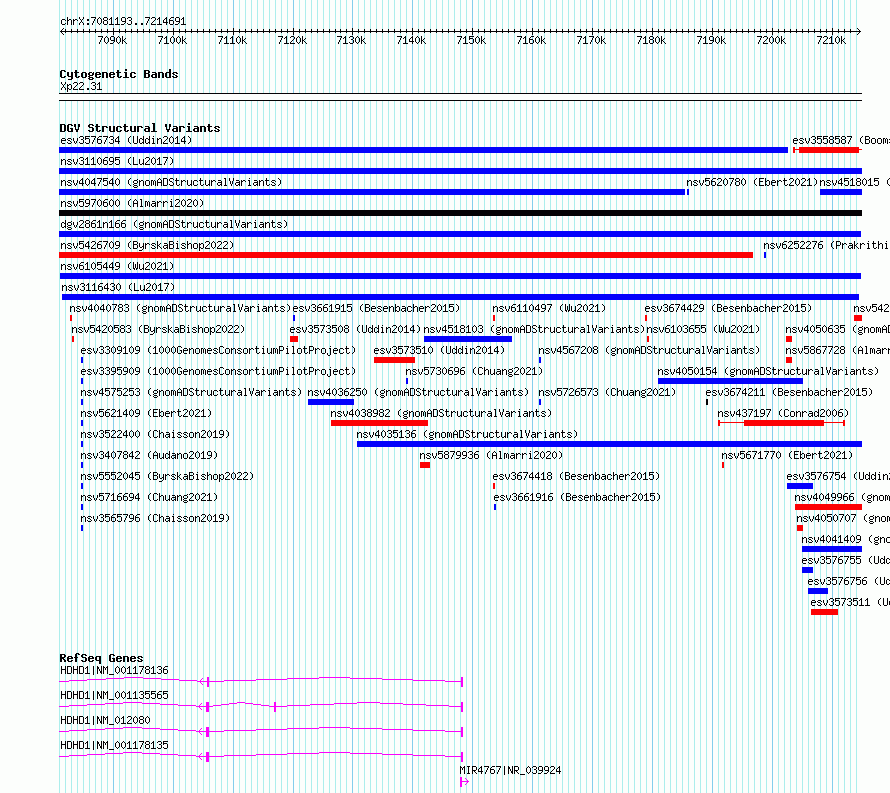The width and height of the screenshot is (890, 793).
Task: Click red bar of nsv5426709 (ByrskaBishop2022)
Action: [406, 255]
